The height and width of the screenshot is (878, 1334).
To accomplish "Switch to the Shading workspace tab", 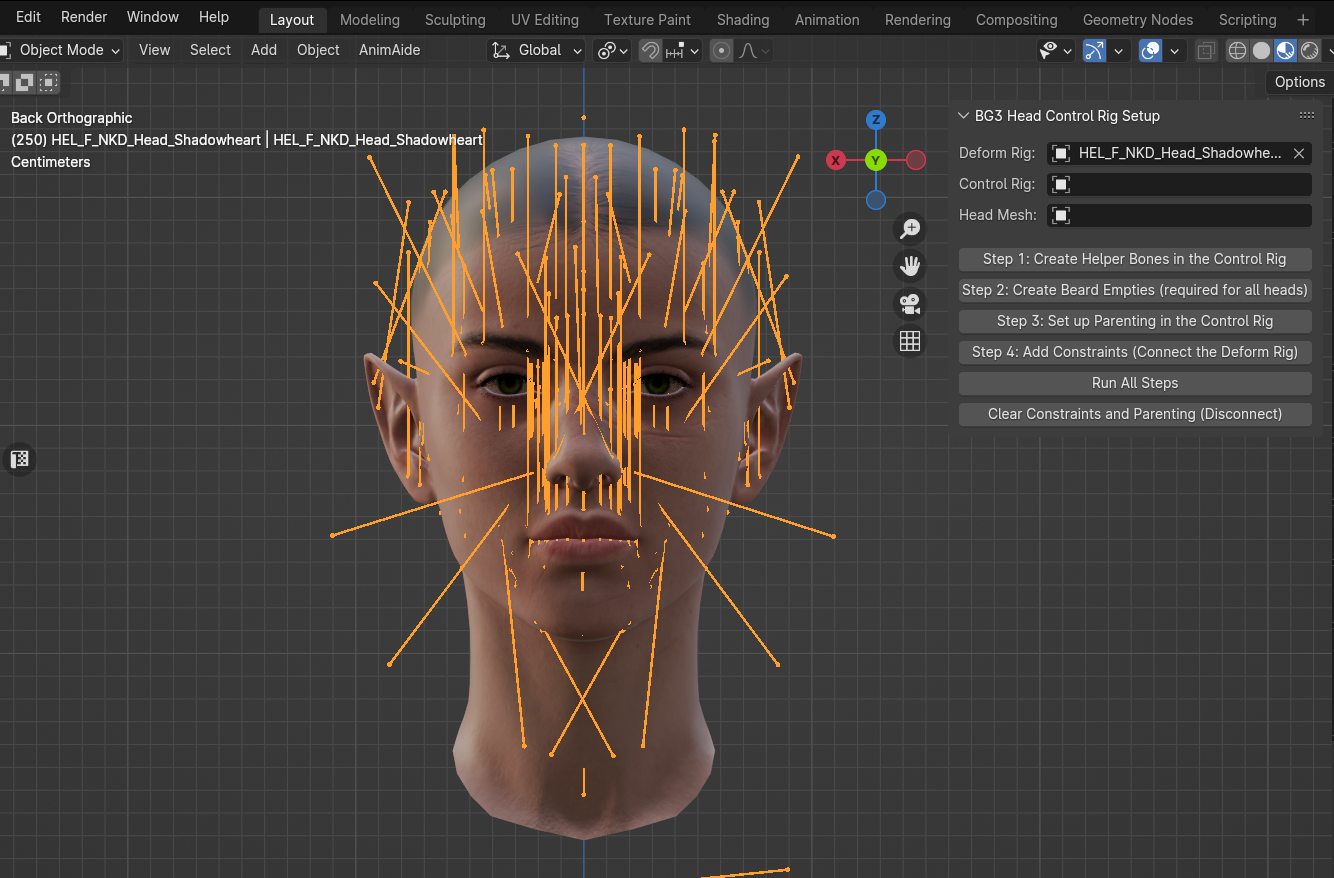I will click(743, 20).
